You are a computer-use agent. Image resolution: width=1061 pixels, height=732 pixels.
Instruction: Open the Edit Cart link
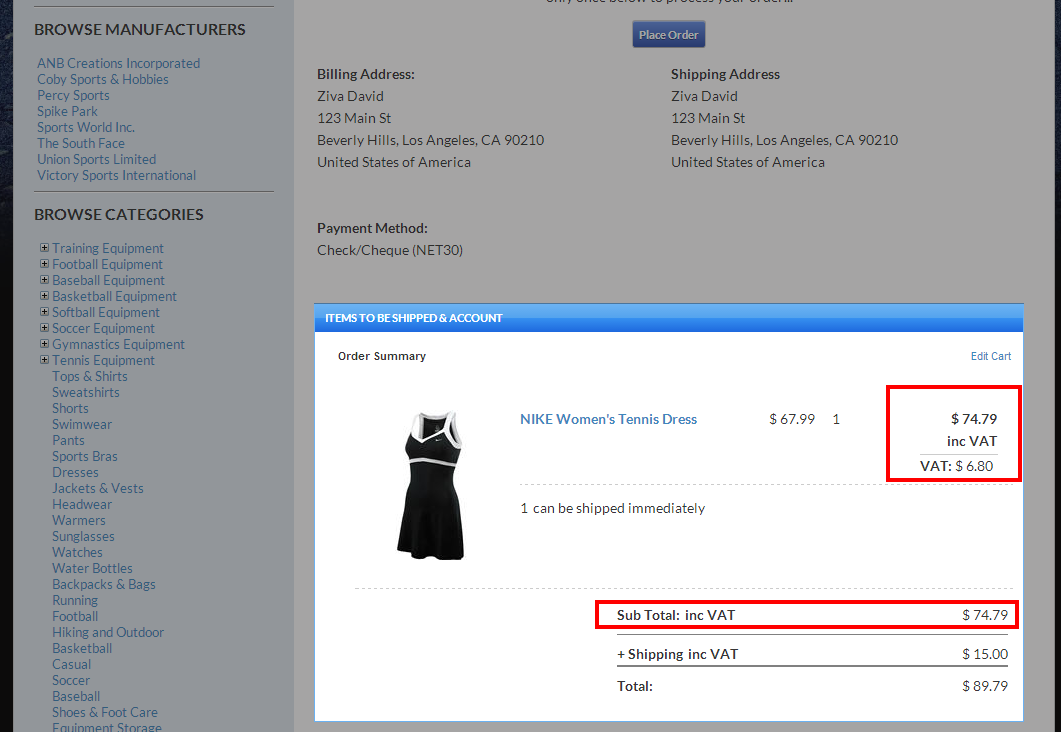(x=990, y=356)
